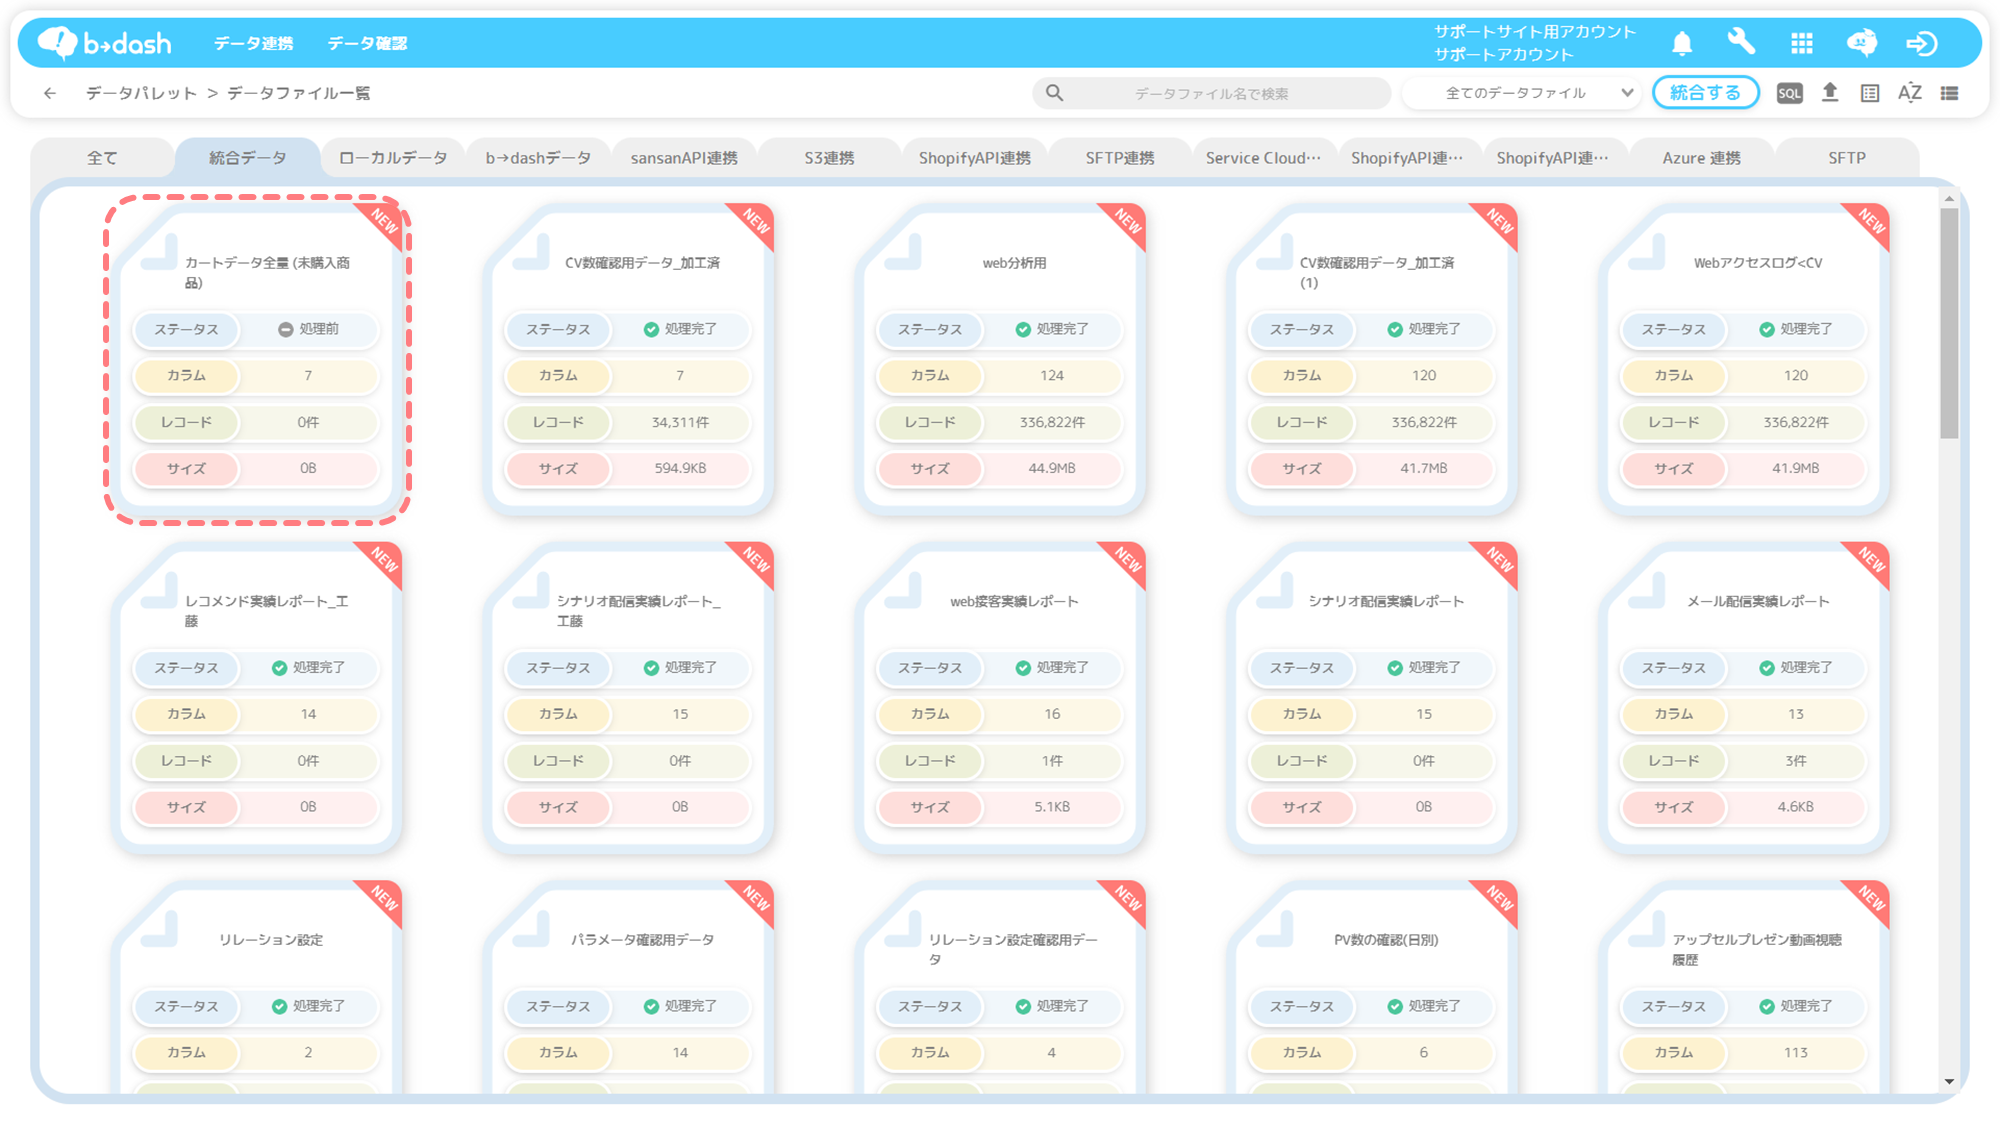Go back with the left arrow
This screenshot has width=2000, height=1125.
tap(50, 93)
